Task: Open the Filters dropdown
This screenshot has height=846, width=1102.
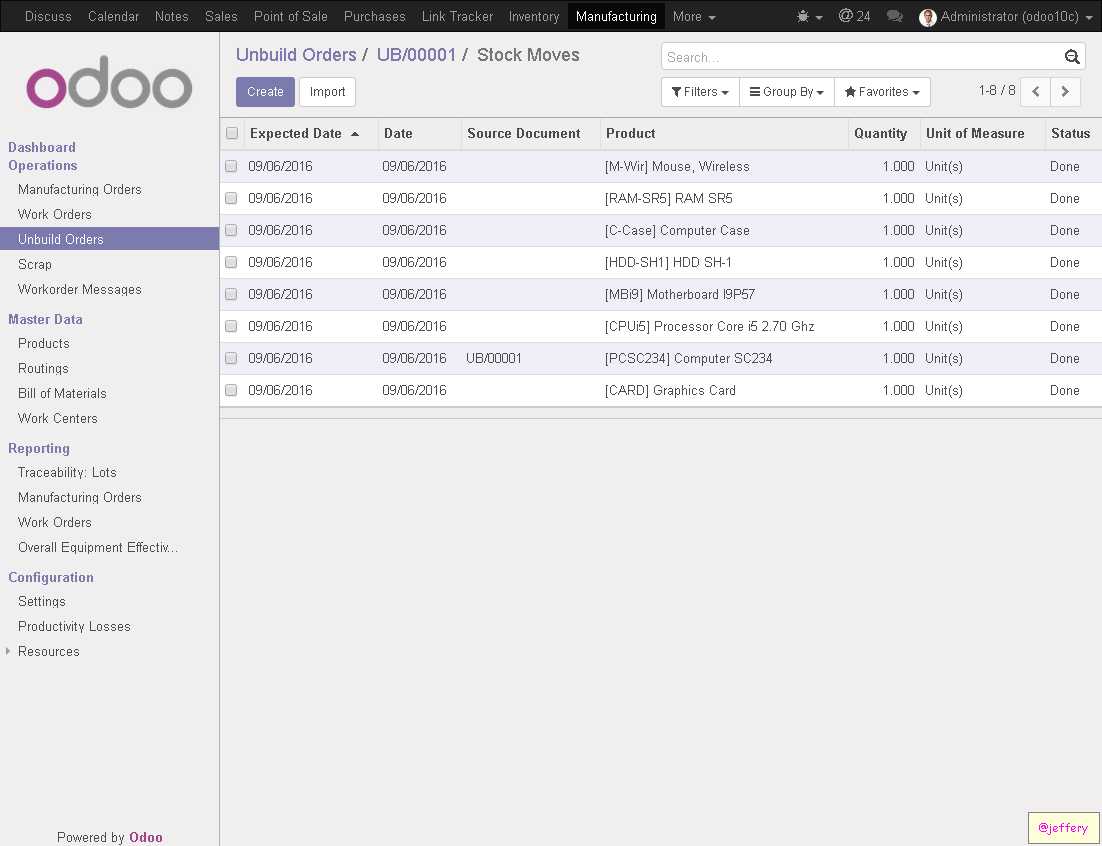Action: pyautogui.click(x=700, y=91)
